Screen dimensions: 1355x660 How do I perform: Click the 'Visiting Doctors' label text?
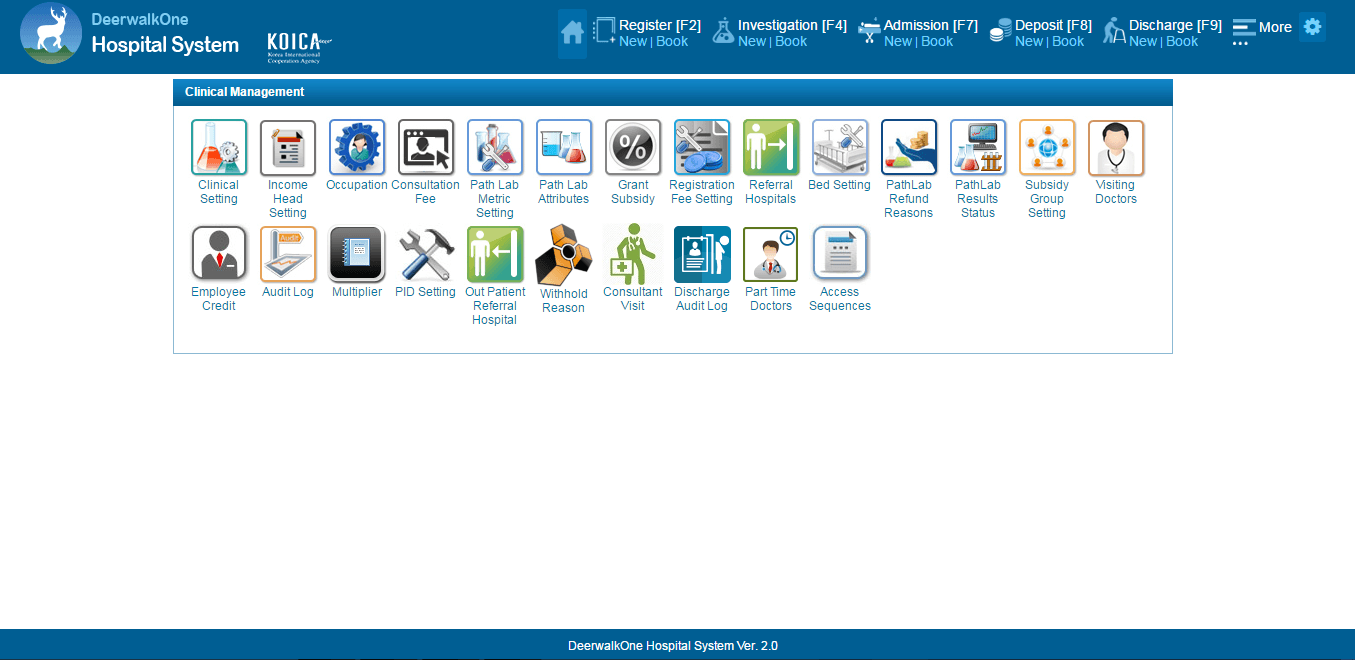click(1116, 192)
